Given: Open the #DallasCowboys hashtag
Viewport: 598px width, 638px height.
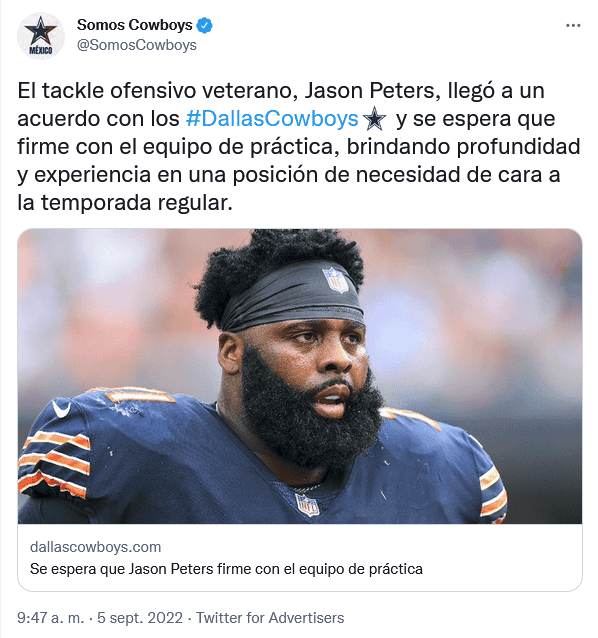Looking at the screenshot, I should tap(272, 119).
